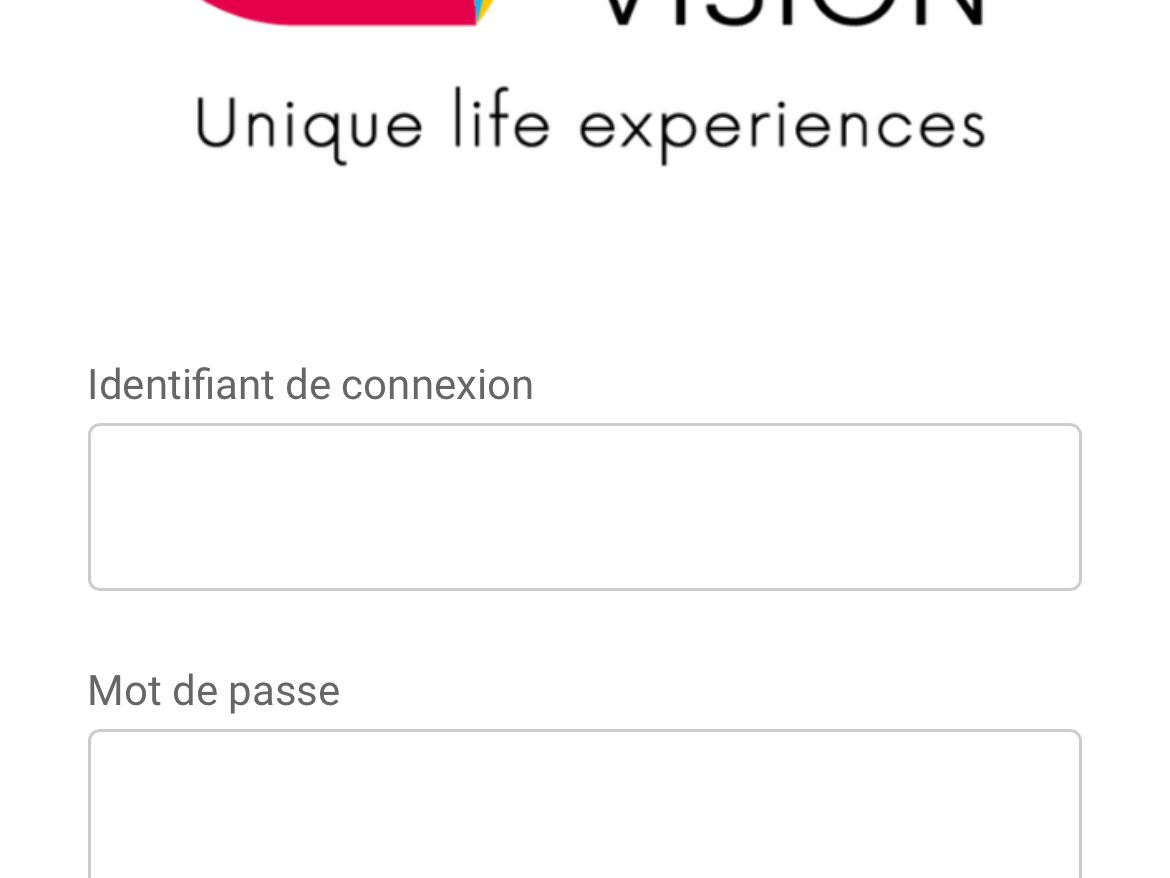Screen dimensions: 1170x878
Task: Focus the Mot de passe input field
Action: [x=584, y=805]
